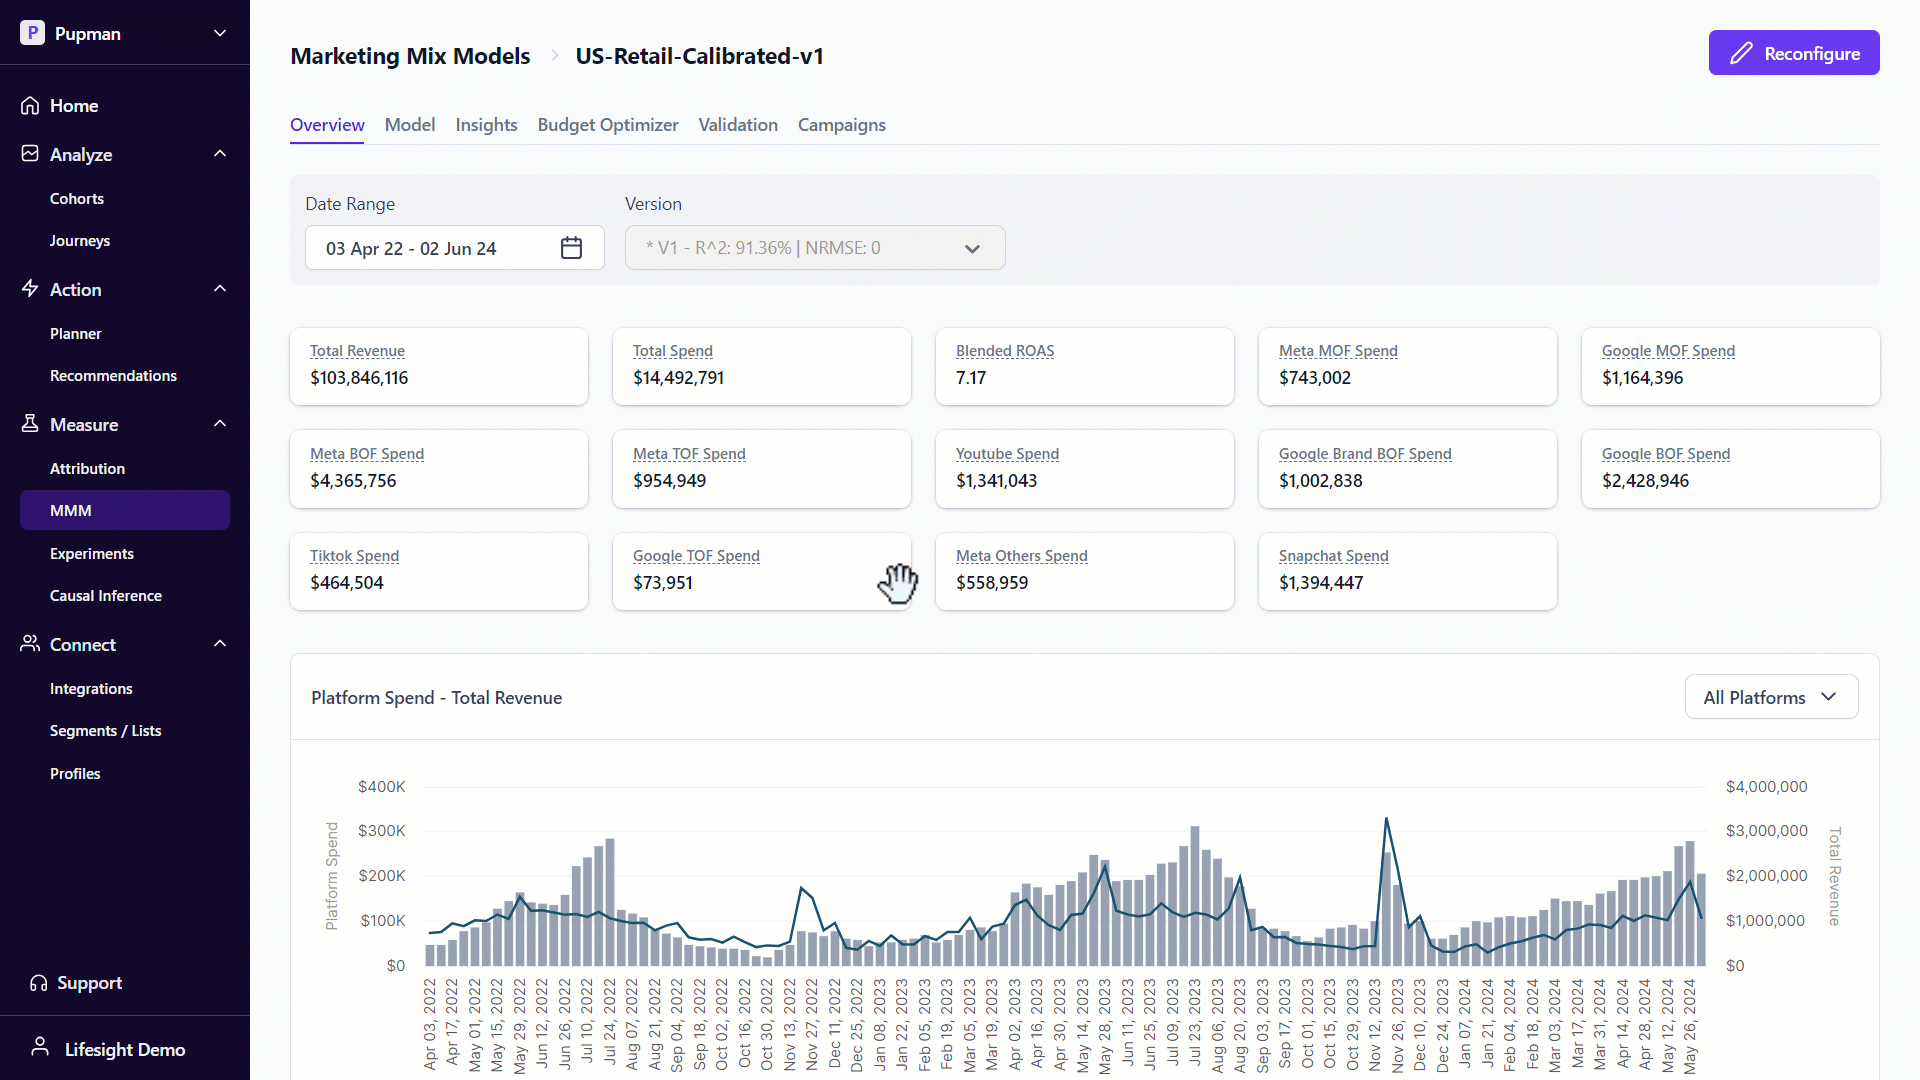The width and height of the screenshot is (1920, 1080).
Task: Collapse the Measure section chevron
Action: click(x=220, y=424)
